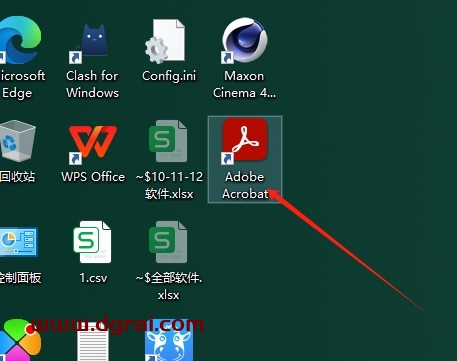
Task: Open the Microsoft Edge desktop shortcut
Action: [x=20, y=40]
